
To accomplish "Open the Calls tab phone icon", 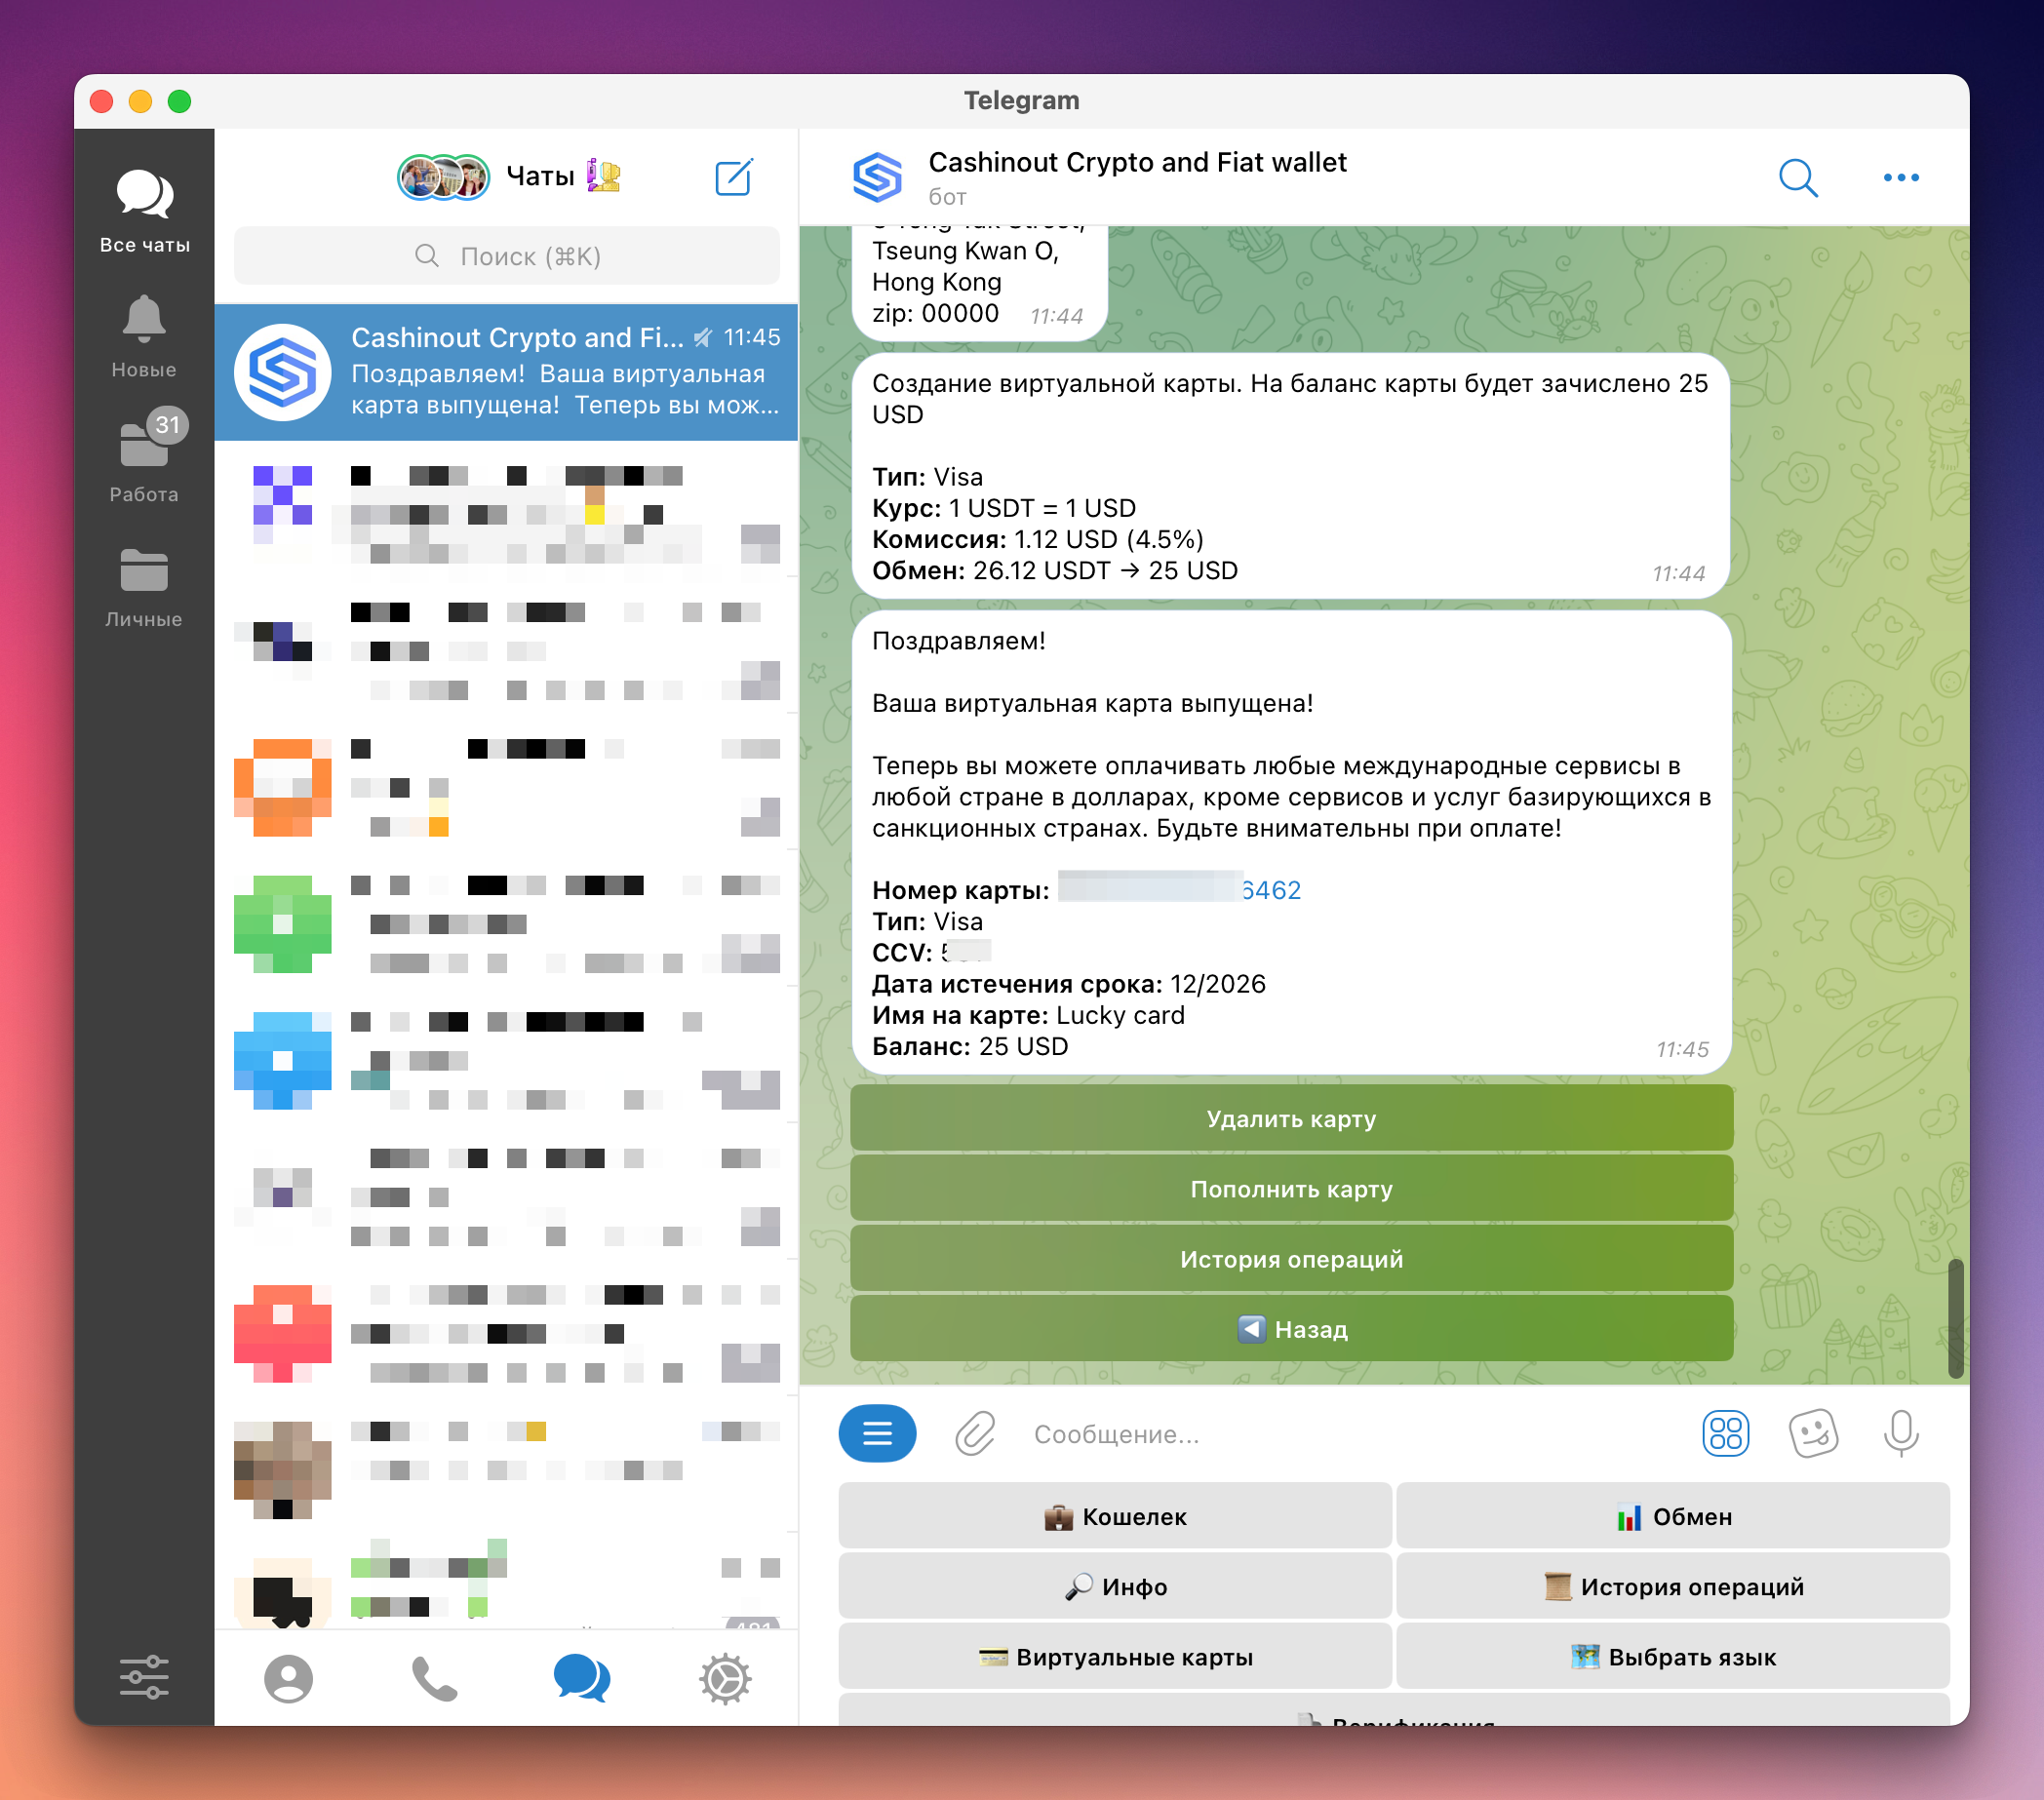I will [x=434, y=1678].
